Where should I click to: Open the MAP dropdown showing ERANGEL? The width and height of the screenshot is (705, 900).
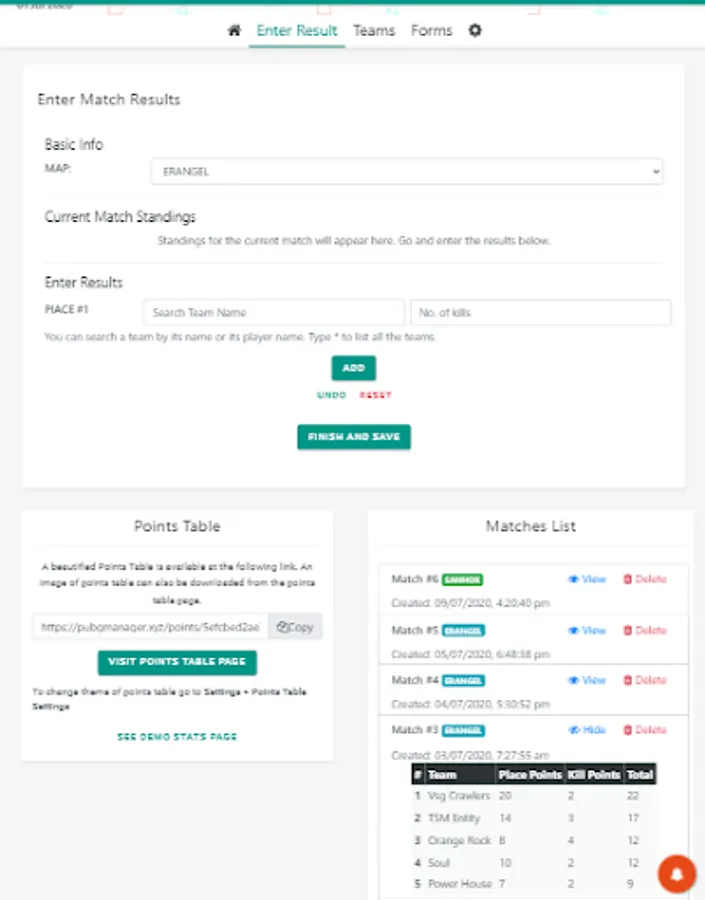(406, 172)
